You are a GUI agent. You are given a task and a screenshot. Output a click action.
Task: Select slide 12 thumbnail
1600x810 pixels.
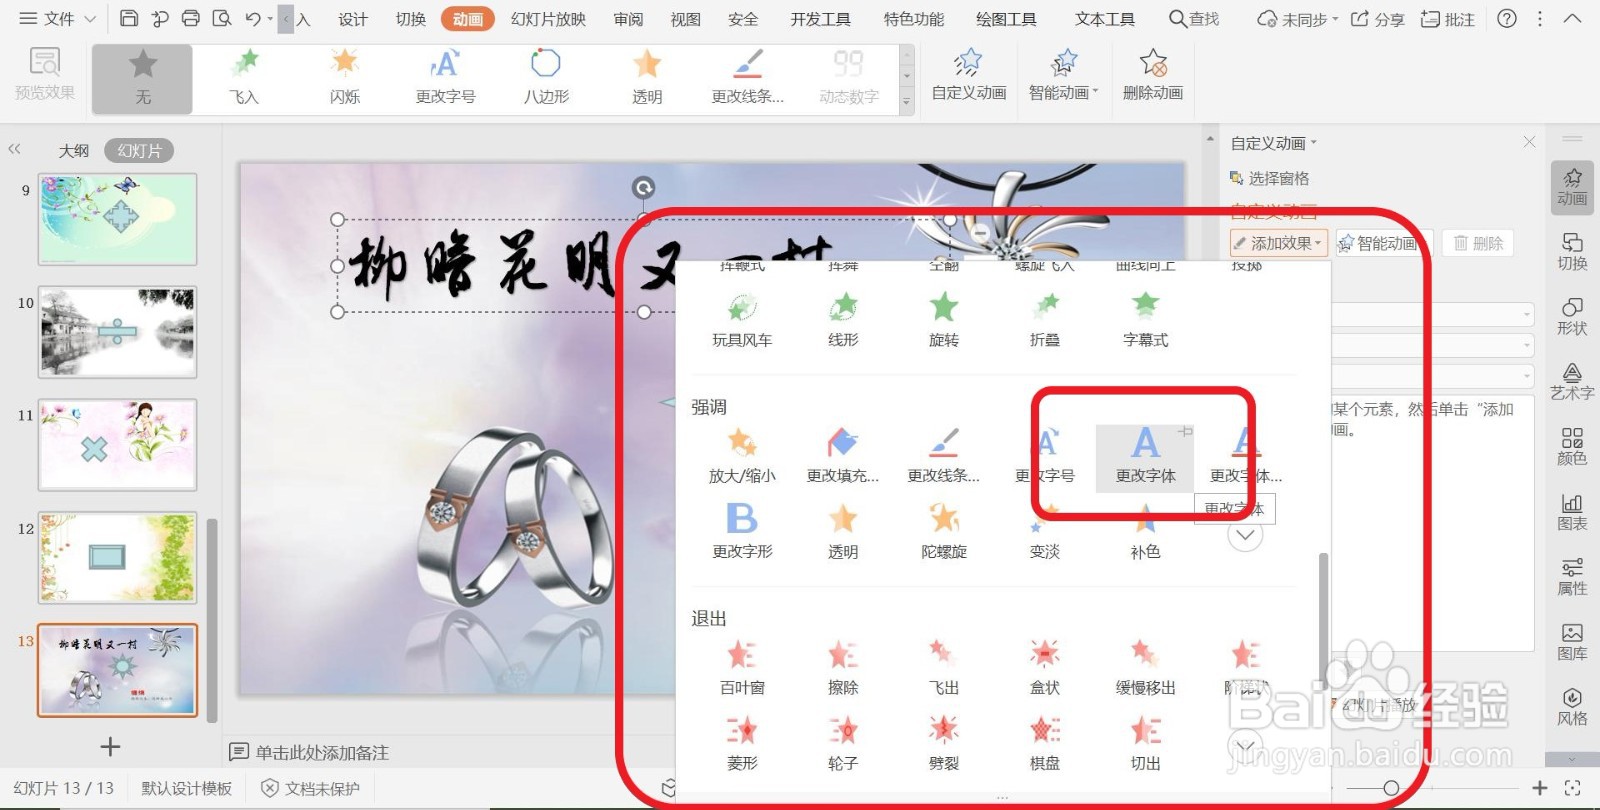coord(117,558)
